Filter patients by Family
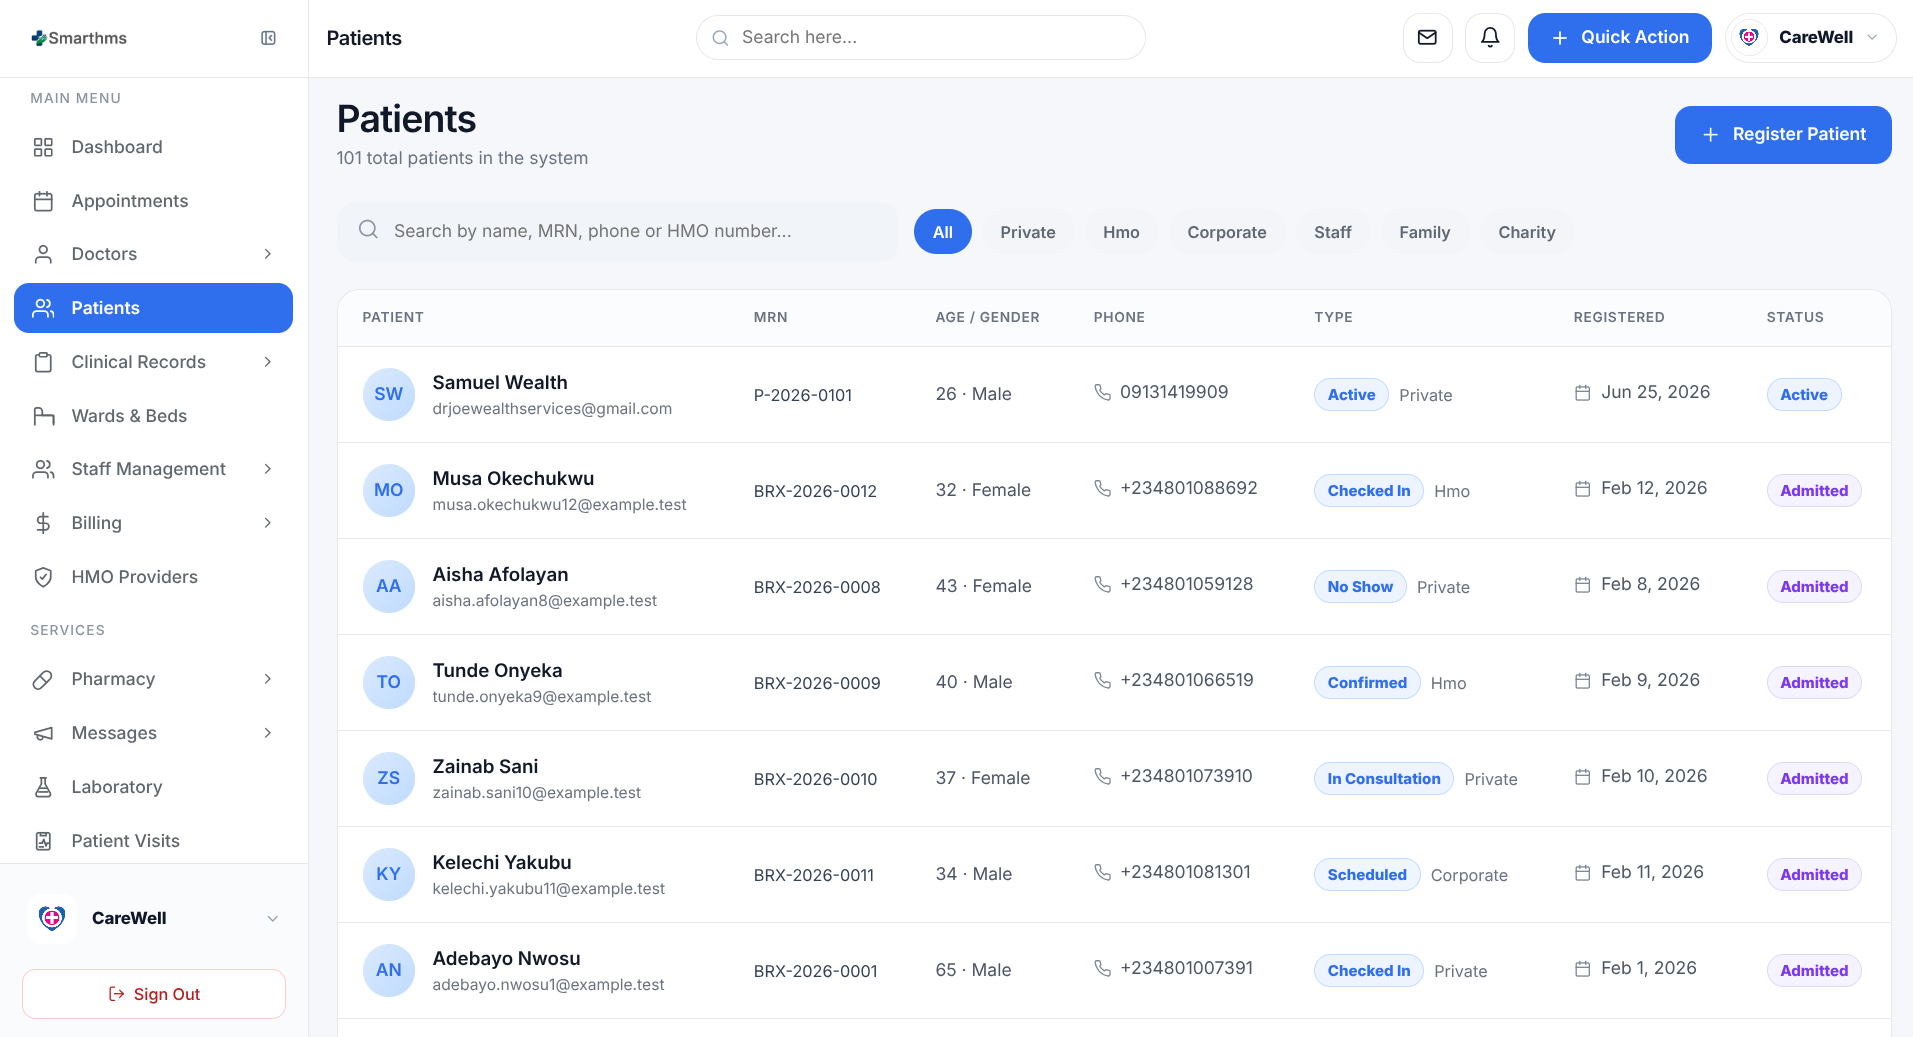Viewport: 1913px width, 1037px height. [x=1424, y=232]
